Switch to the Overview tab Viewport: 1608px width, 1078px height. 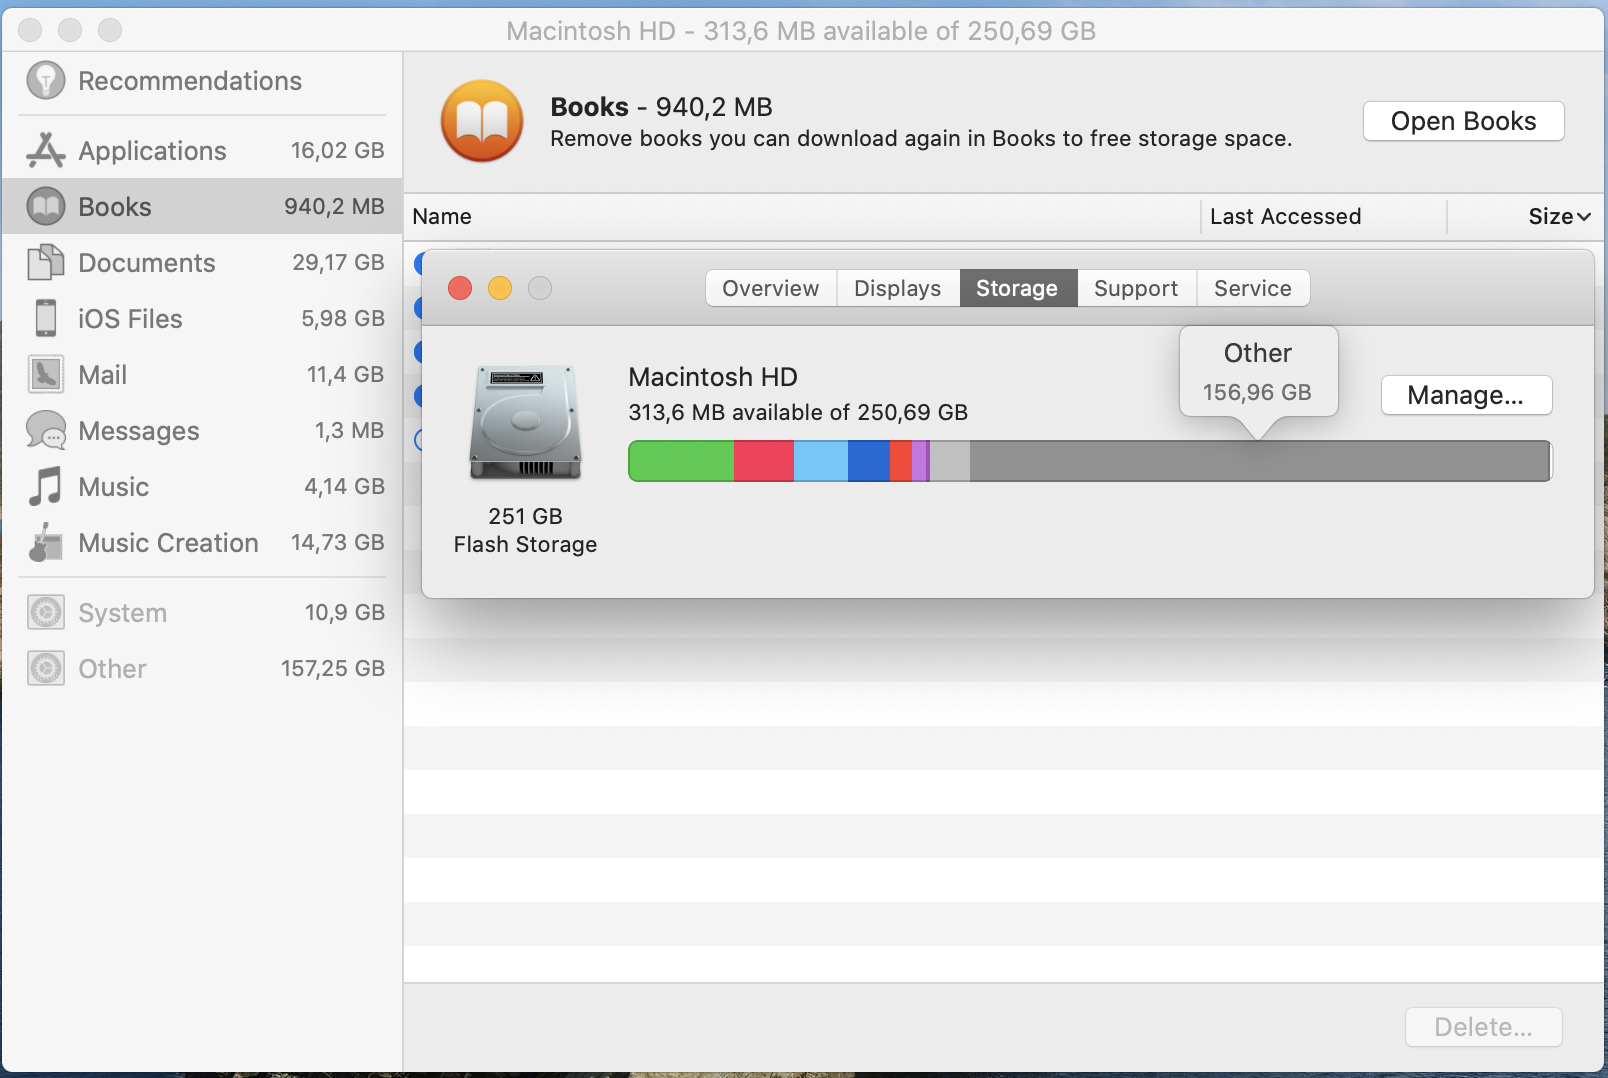pos(771,289)
